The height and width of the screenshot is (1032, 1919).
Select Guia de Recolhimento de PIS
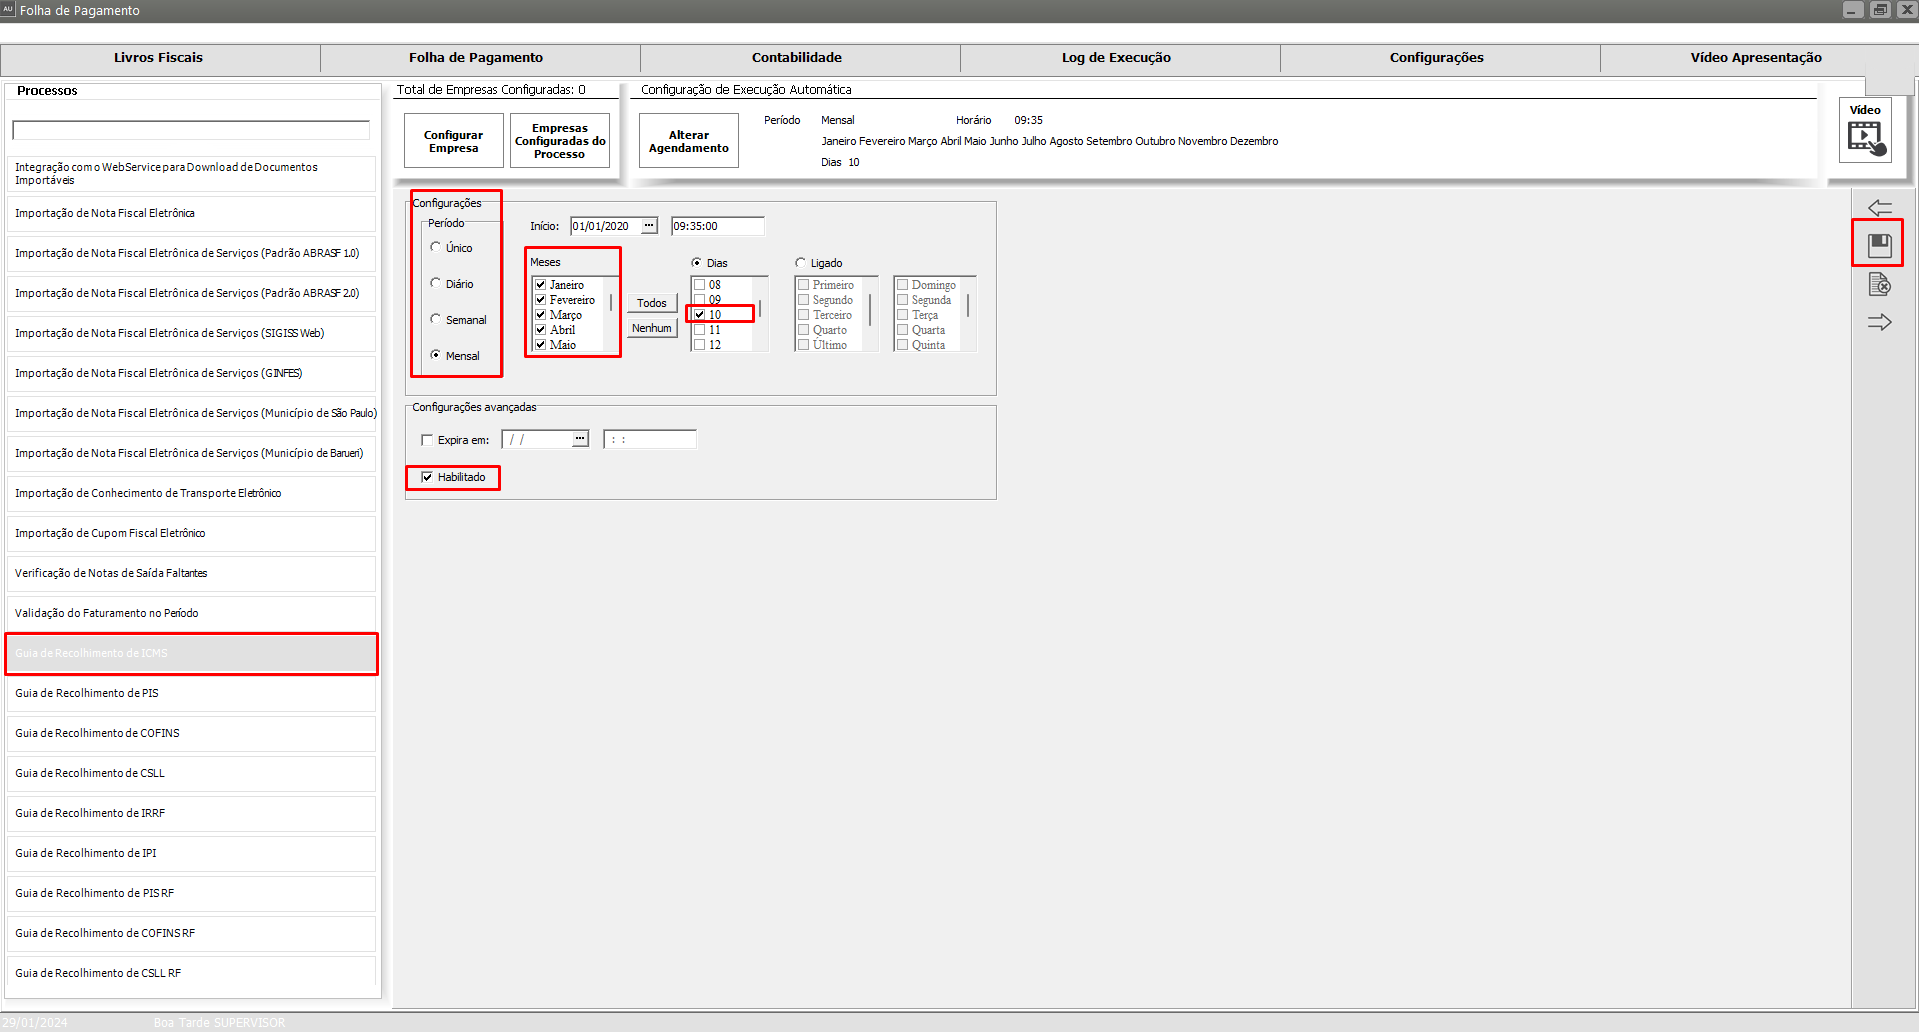pos(191,693)
